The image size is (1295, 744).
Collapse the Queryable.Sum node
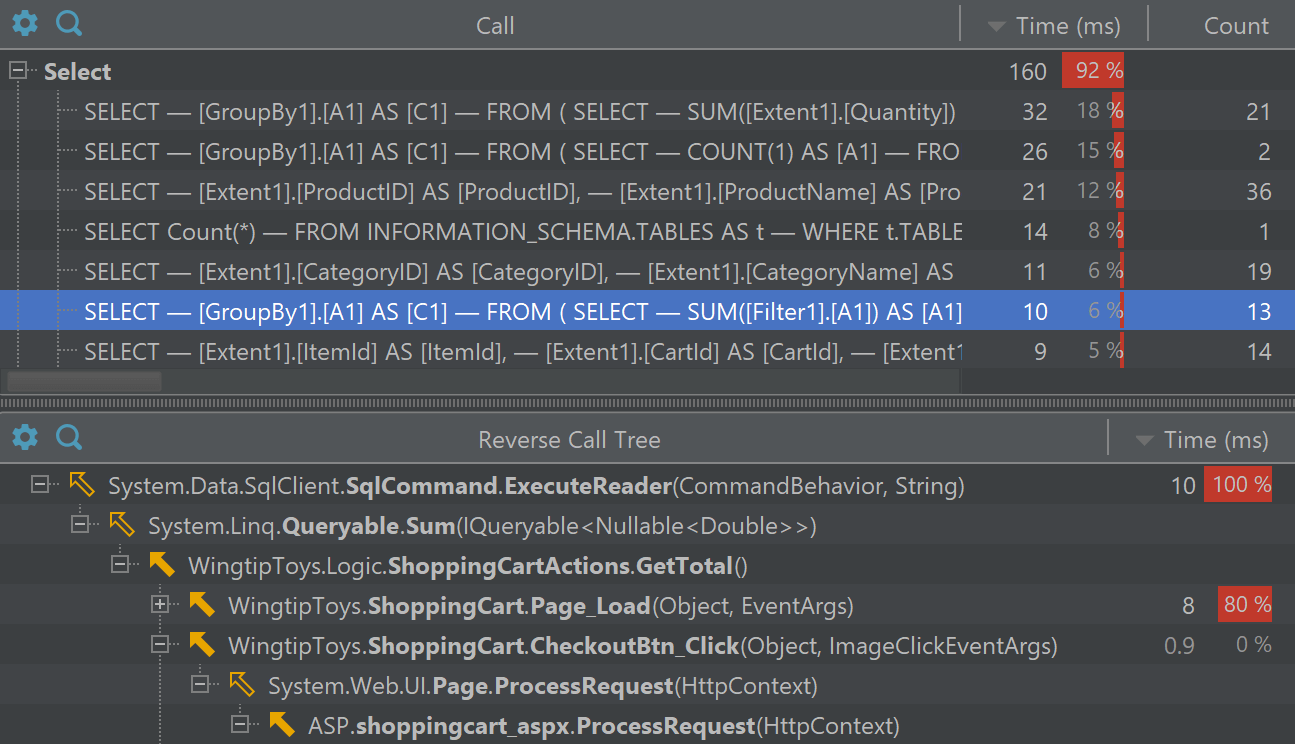[80, 525]
